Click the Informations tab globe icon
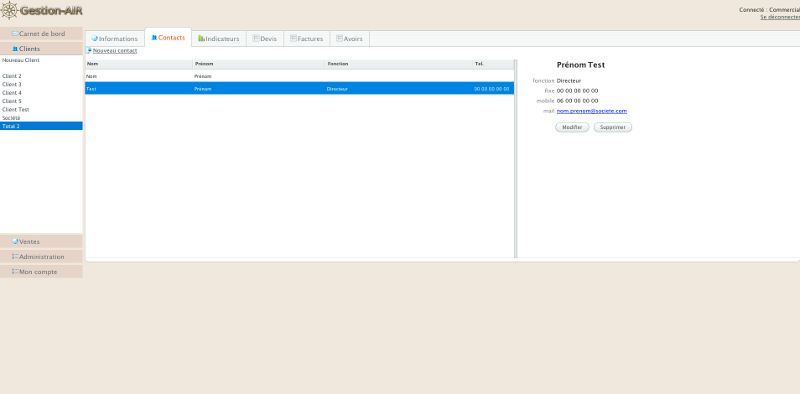 (94, 38)
